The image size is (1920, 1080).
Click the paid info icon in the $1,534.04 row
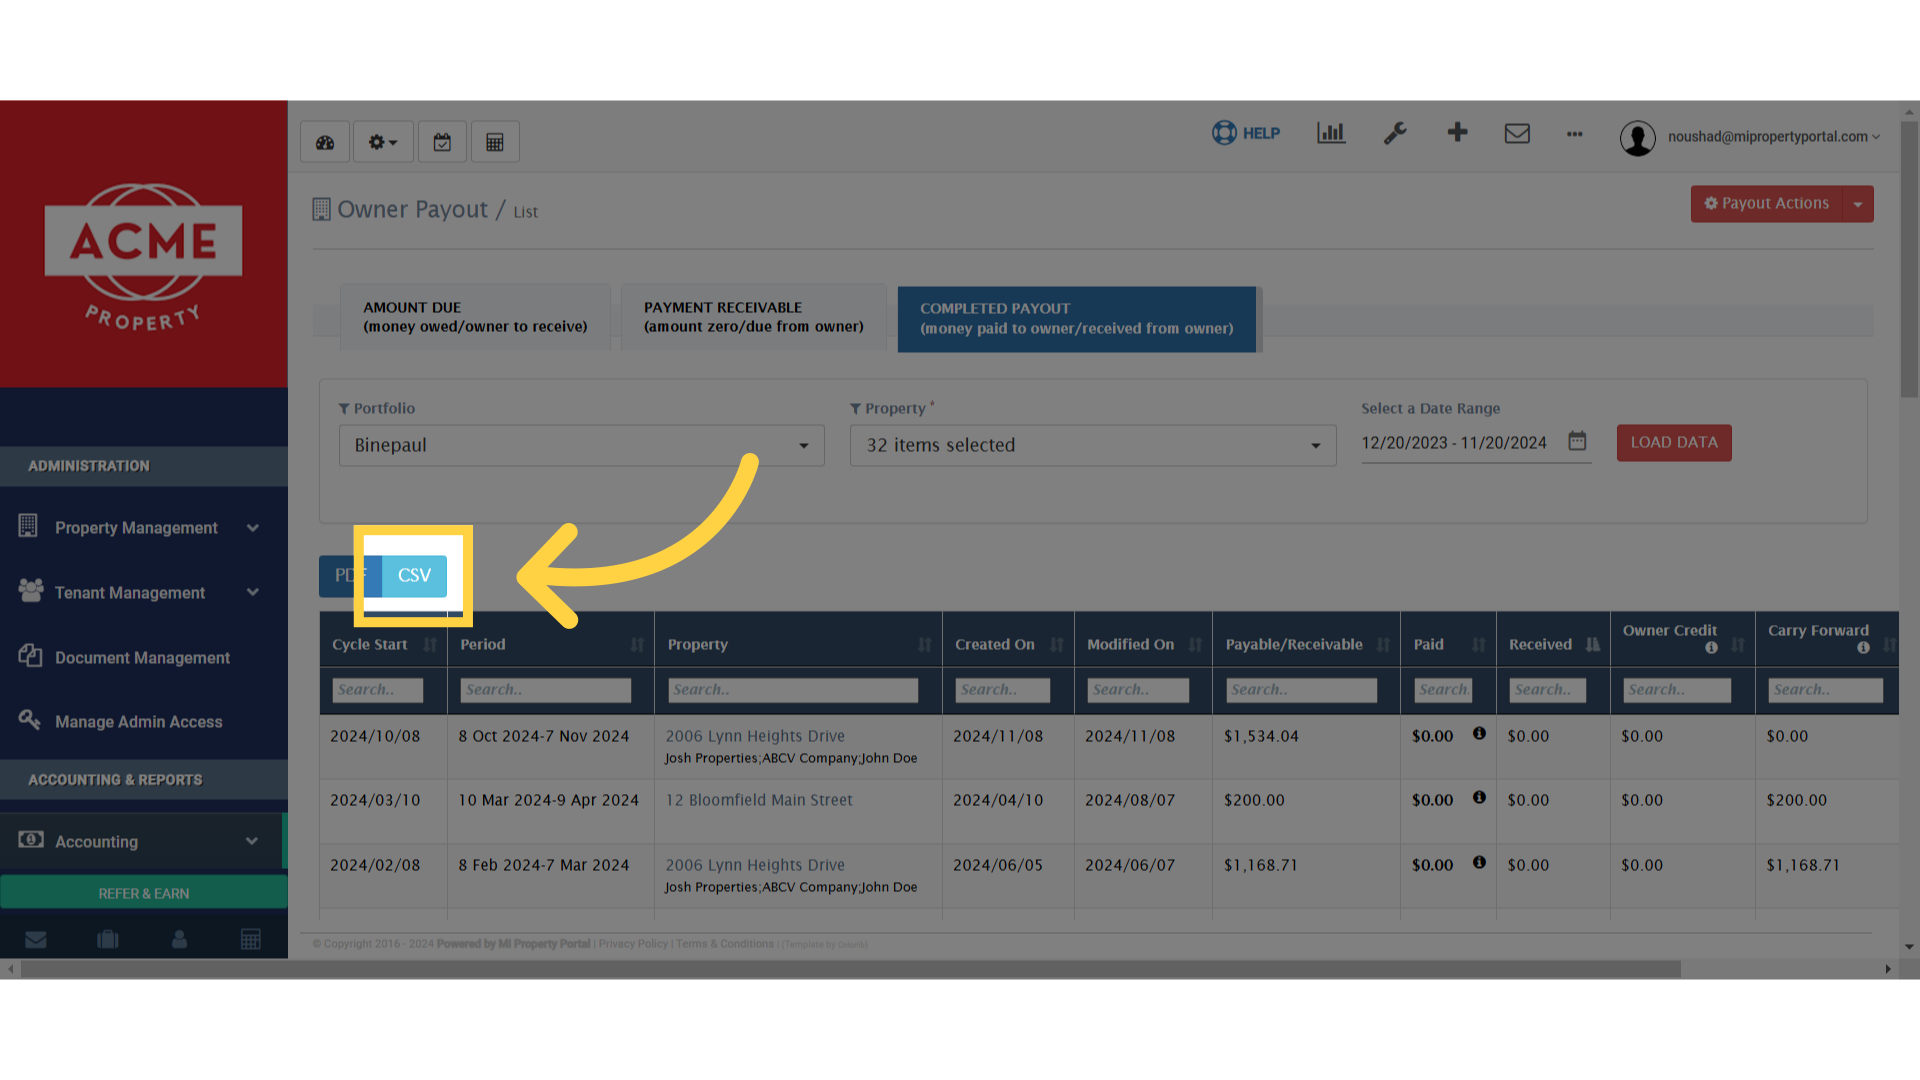tap(1479, 734)
